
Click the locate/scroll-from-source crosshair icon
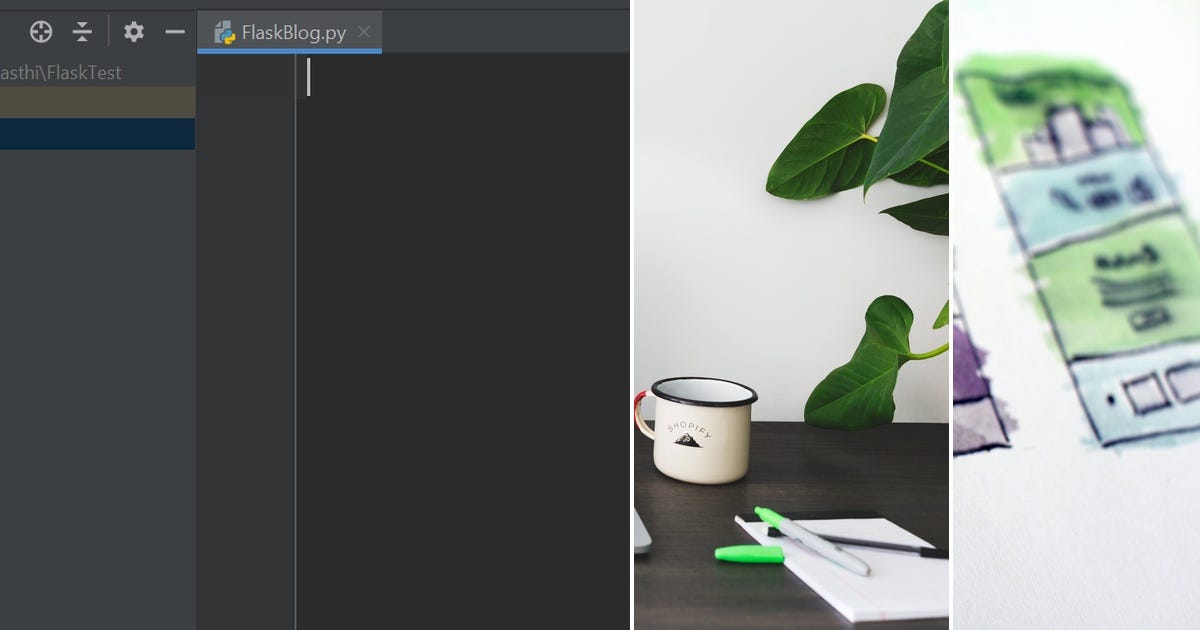click(x=40, y=32)
